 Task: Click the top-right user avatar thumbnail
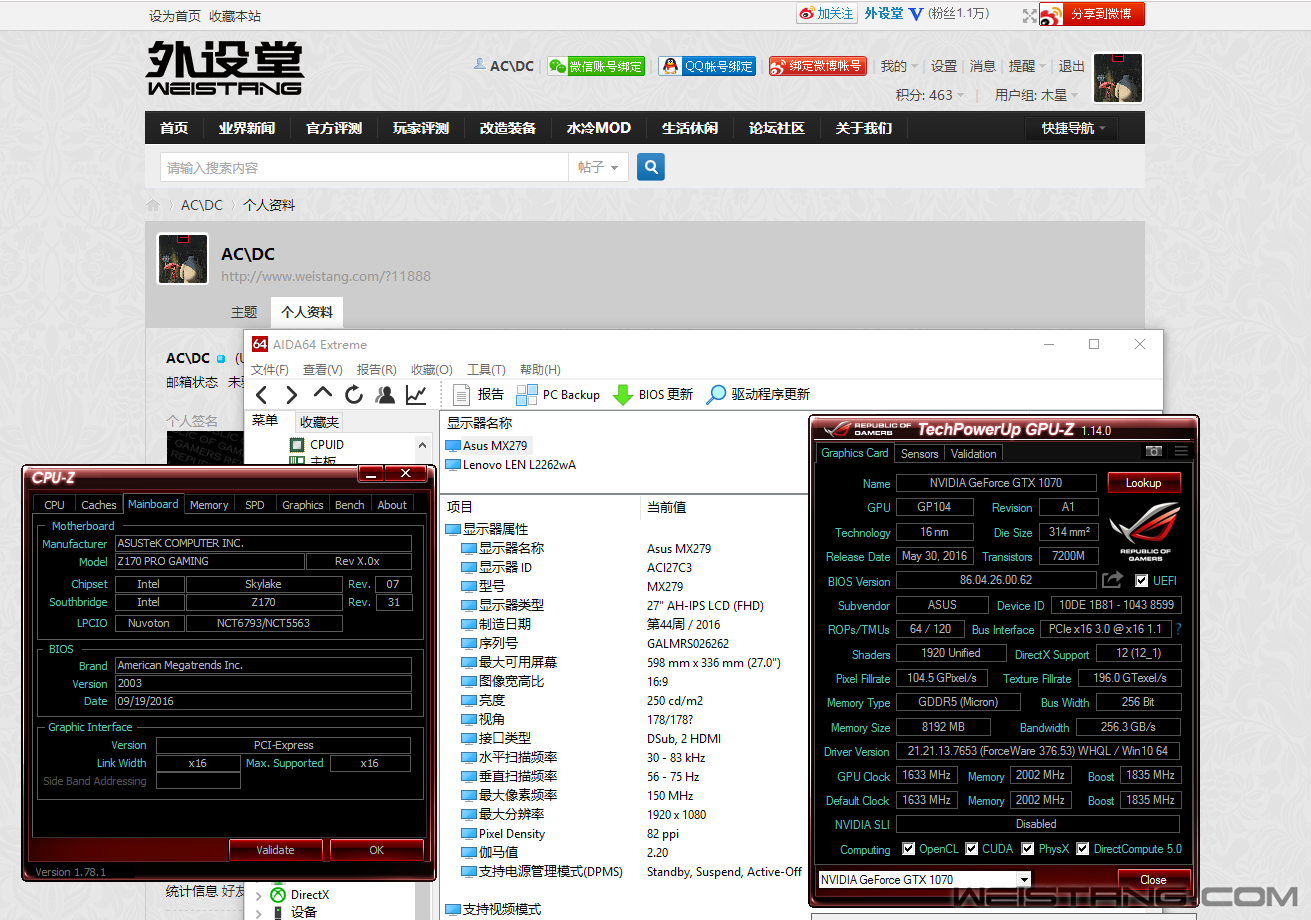click(x=1118, y=78)
